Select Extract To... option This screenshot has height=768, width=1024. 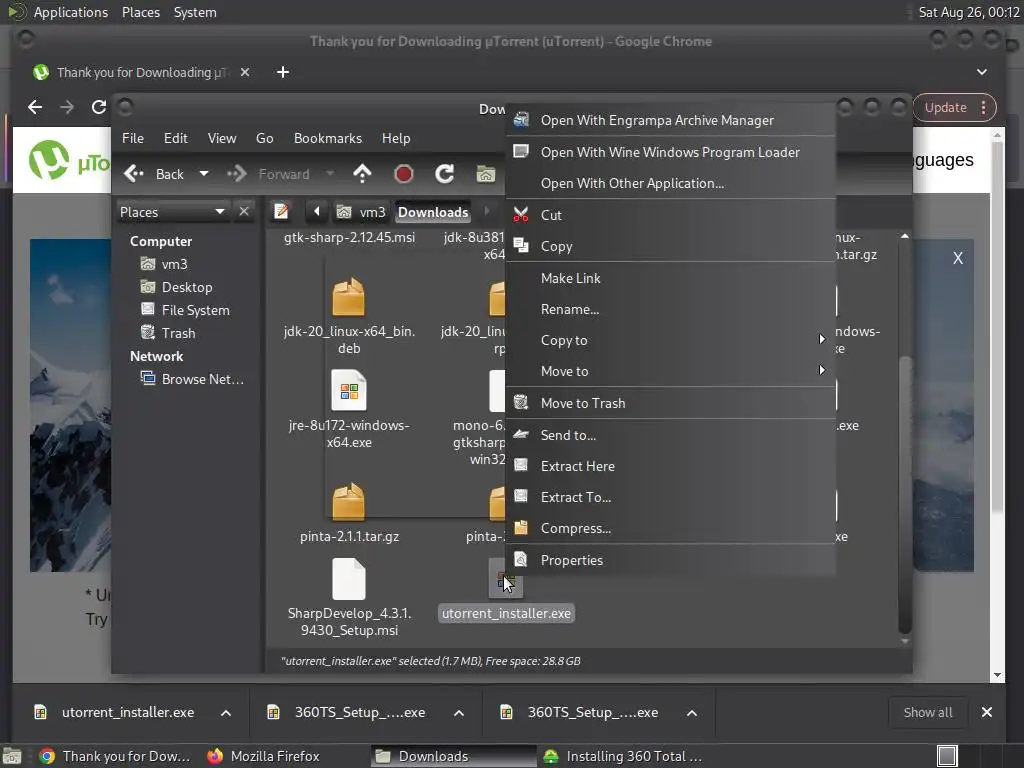671,498
